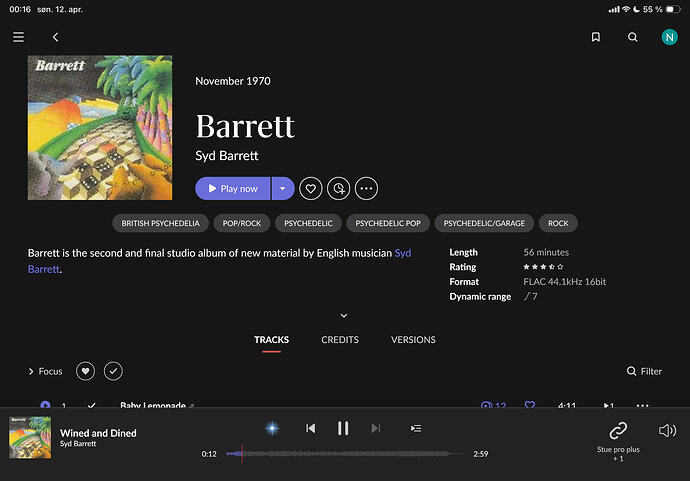Click the 56 minutes length value
The height and width of the screenshot is (481, 690).
[x=546, y=252]
